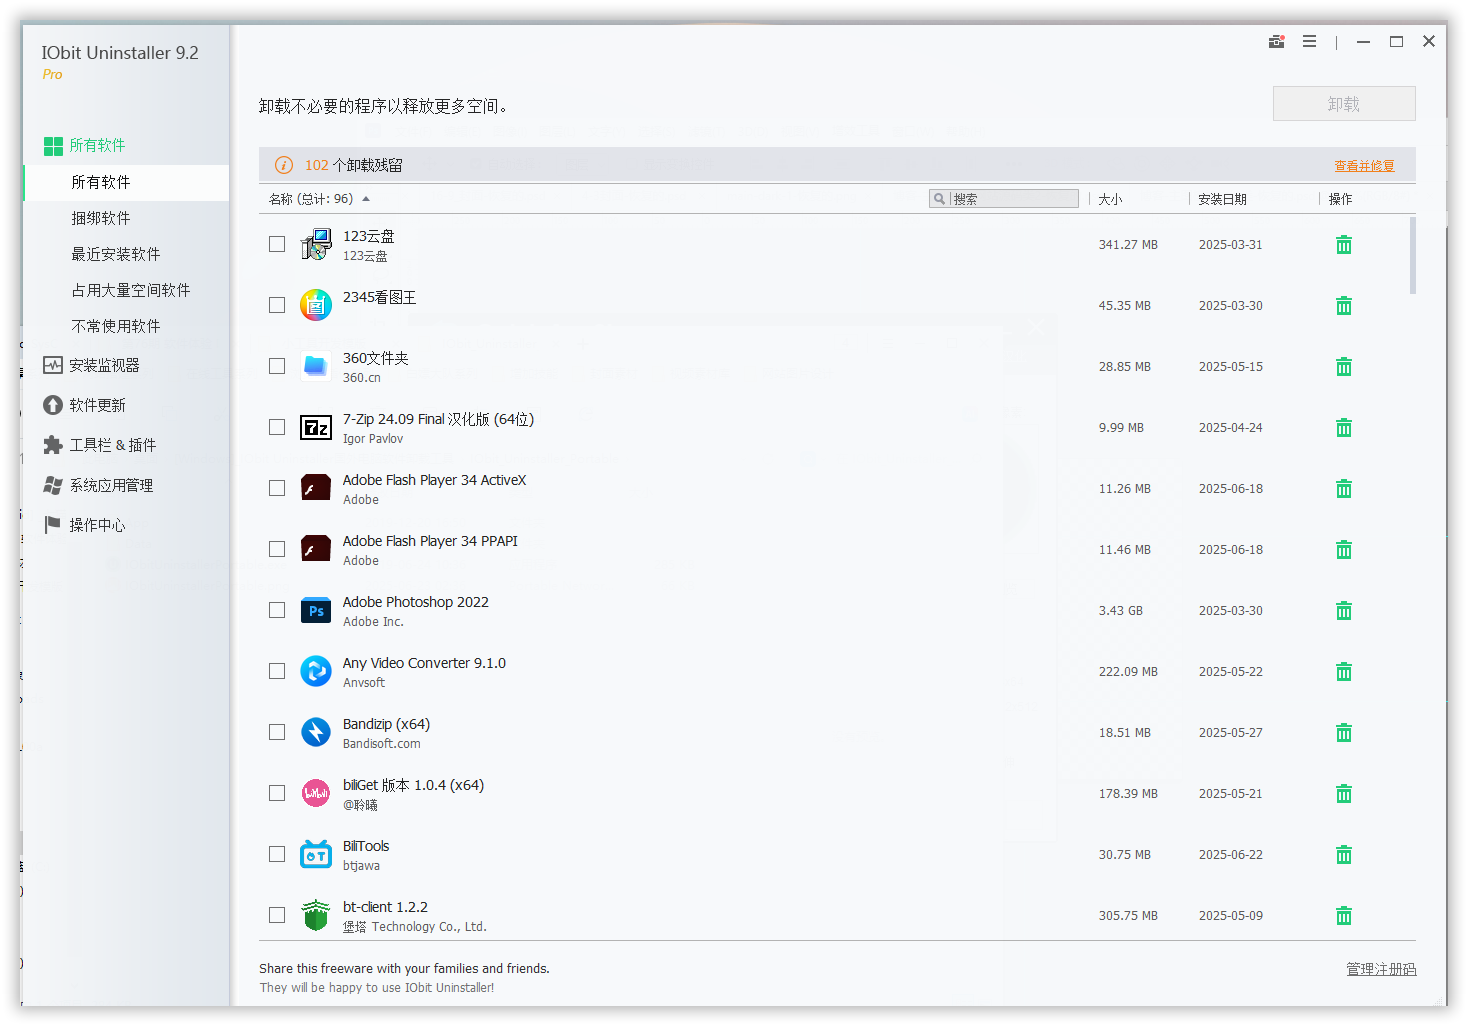Click the trash icon for Bandizip (x64)
The image size is (1468, 1026).
pyautogui.click(x=1344, y=733)
